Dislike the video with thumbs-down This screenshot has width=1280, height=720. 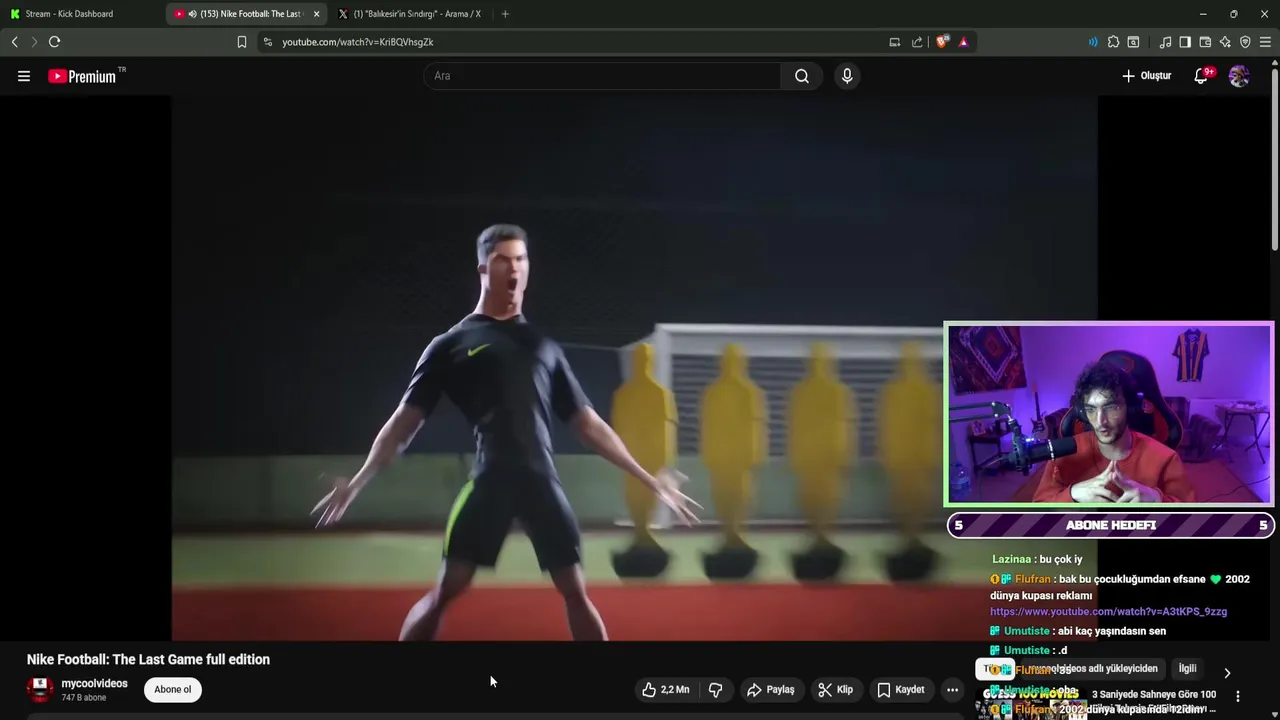point(716,690)
